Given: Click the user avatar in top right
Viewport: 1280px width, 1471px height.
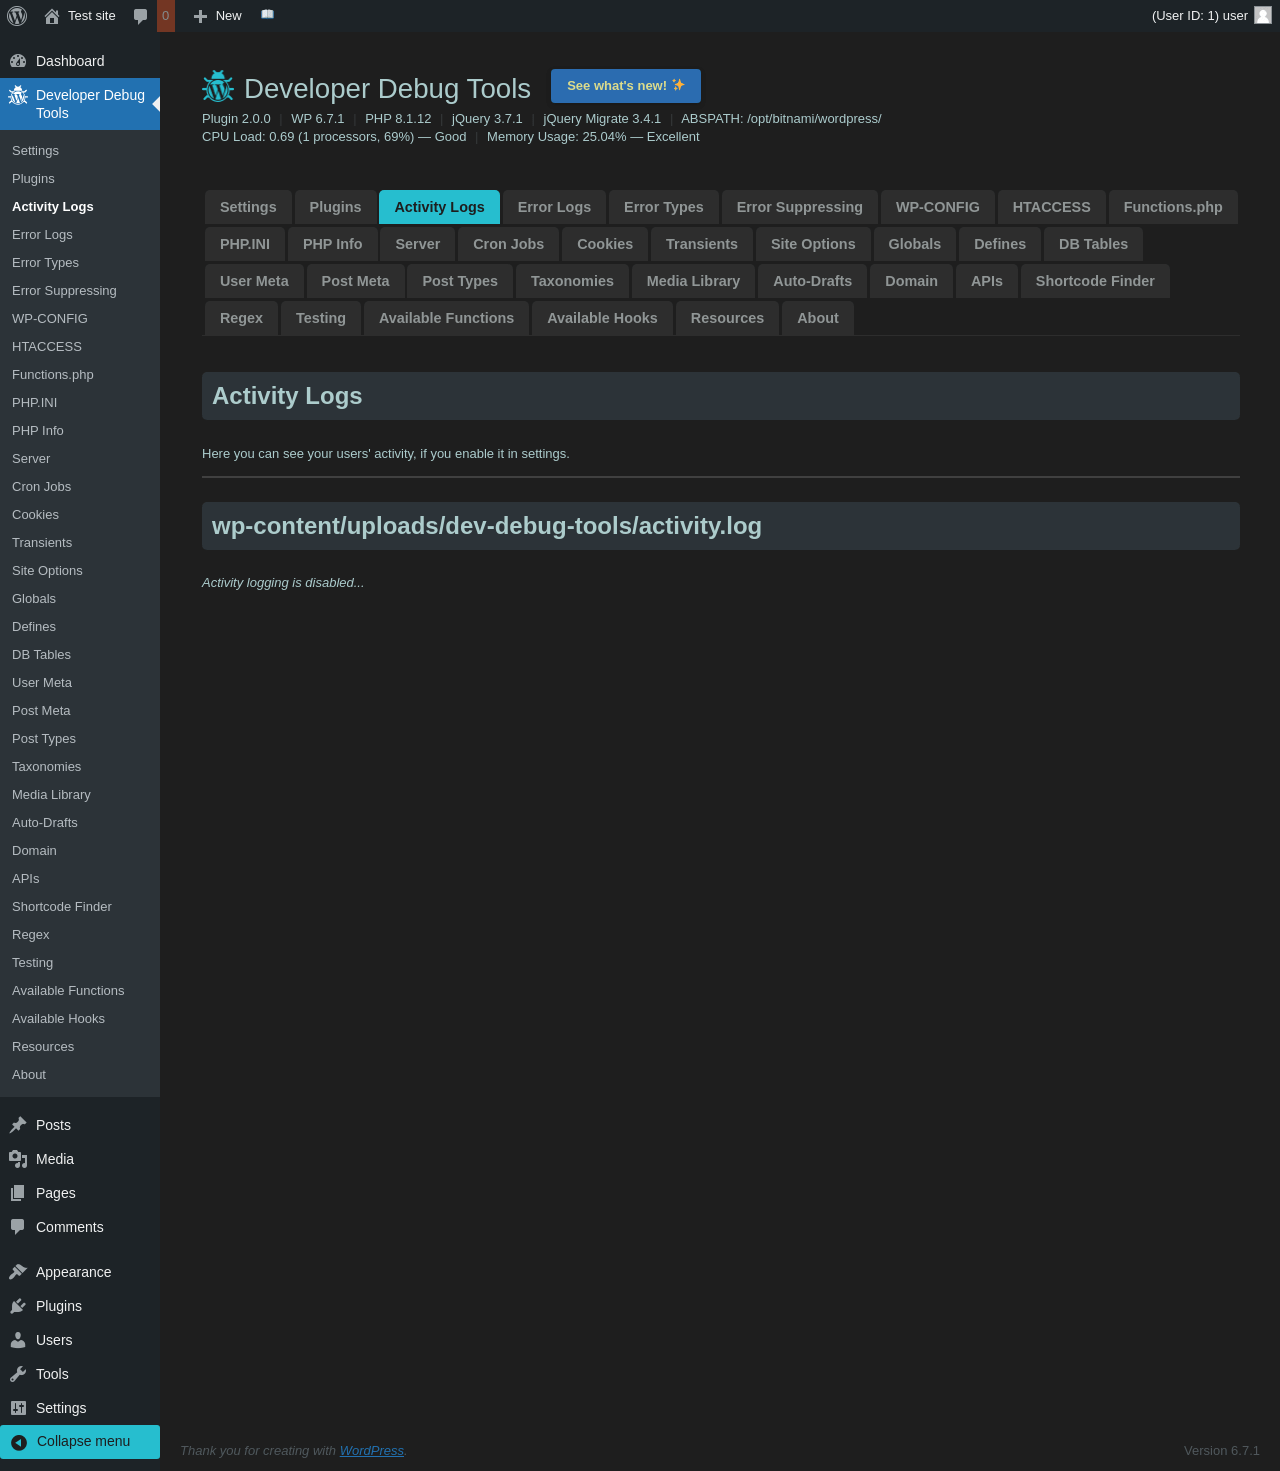Looking at the screenshot, I should 1263,15.
